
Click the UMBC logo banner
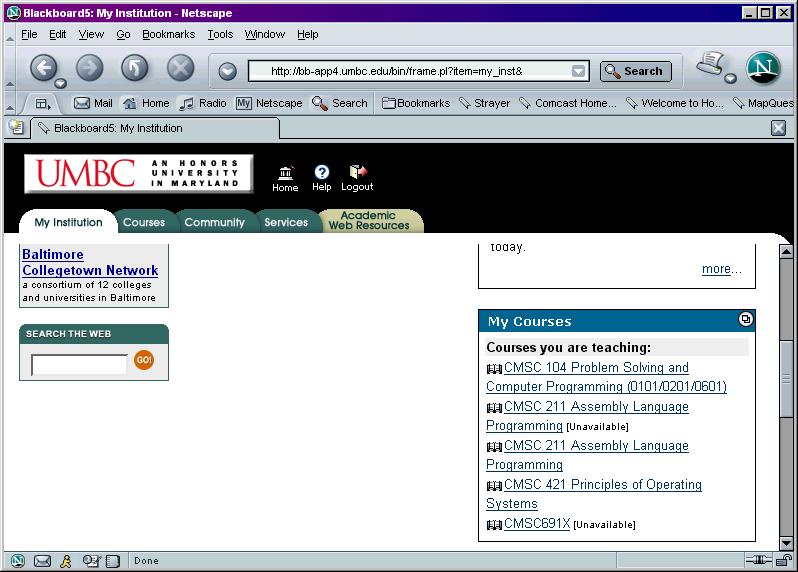pyautogui.click(x=138, y=174)
